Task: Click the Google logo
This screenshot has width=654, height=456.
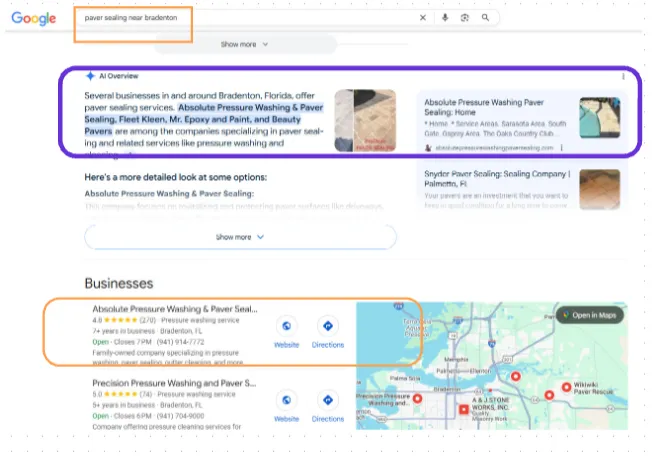Action: tap(33, 18)
